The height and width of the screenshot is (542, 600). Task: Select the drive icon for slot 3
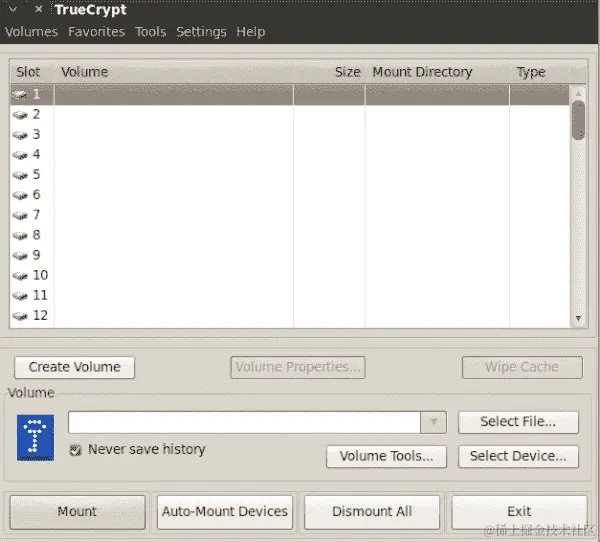(20, 135)
